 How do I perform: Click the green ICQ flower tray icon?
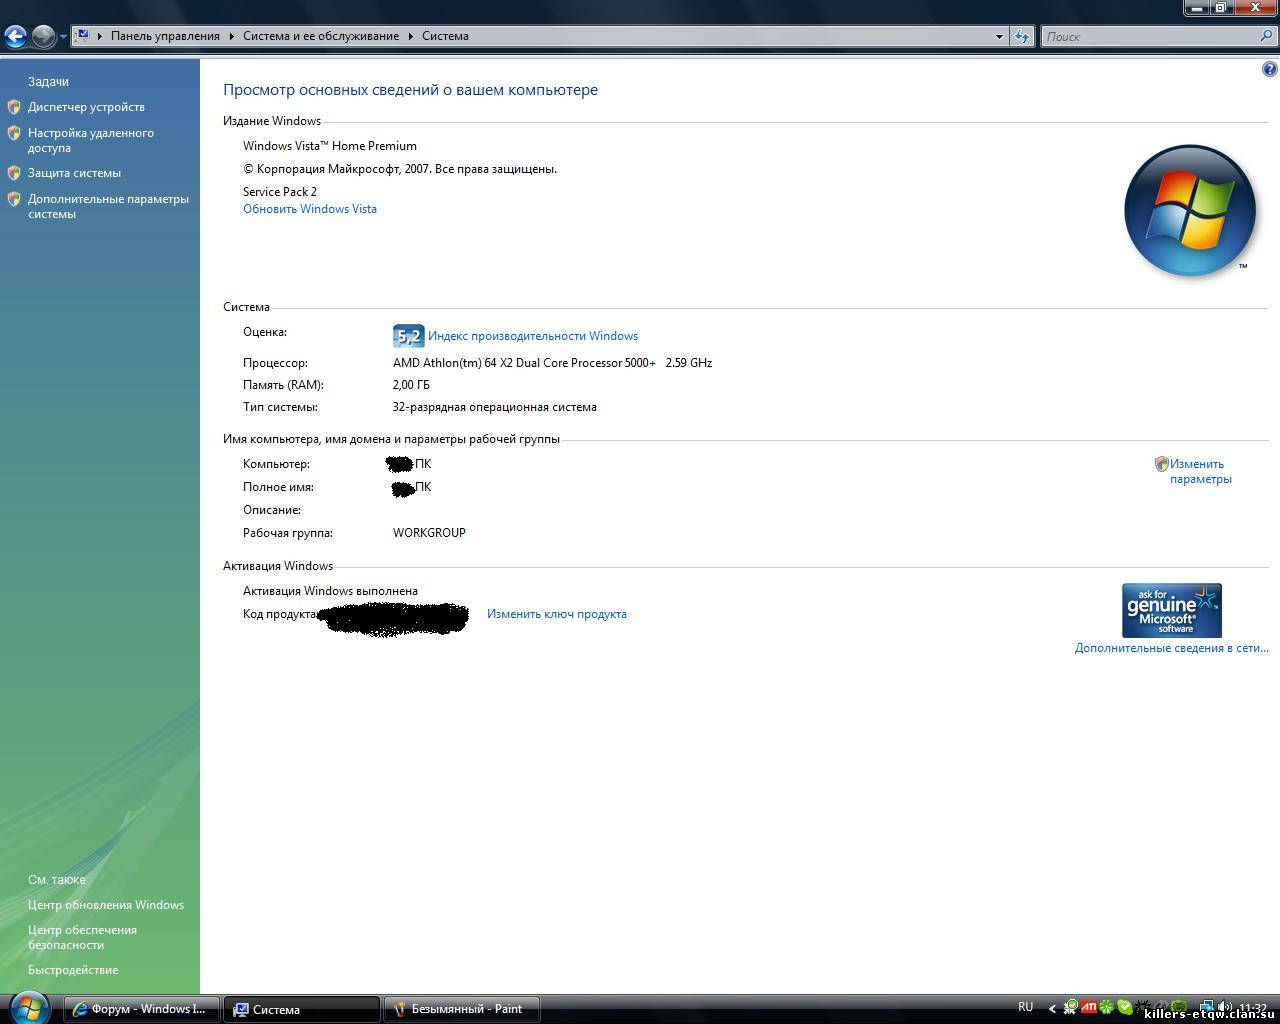[x=1107, y=1007]
